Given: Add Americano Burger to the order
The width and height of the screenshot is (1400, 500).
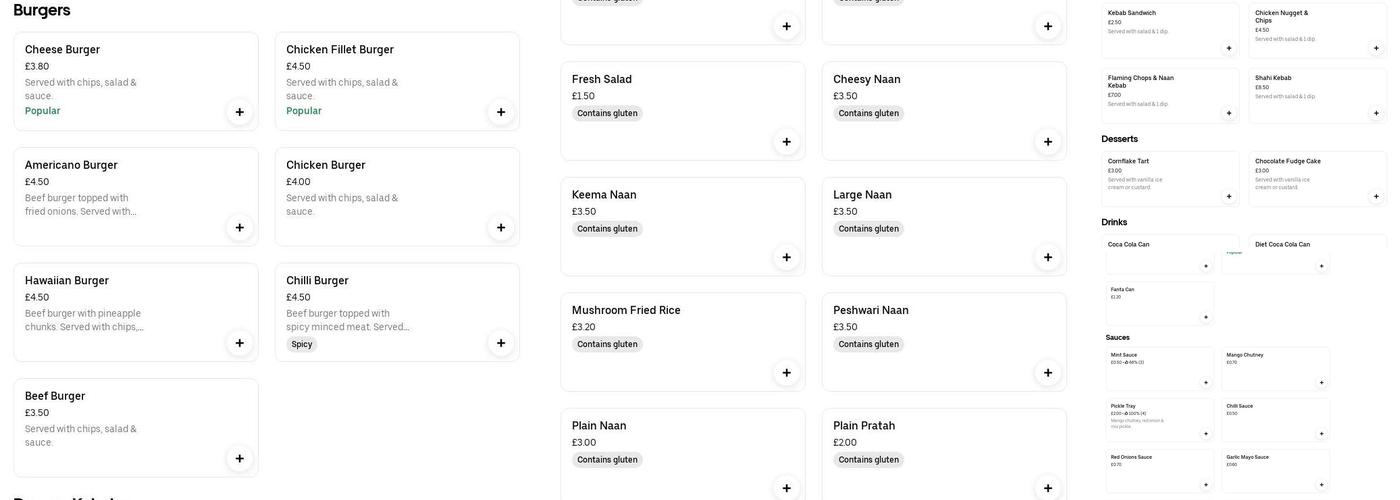Looking at the screenshot, I should (240, 228).
